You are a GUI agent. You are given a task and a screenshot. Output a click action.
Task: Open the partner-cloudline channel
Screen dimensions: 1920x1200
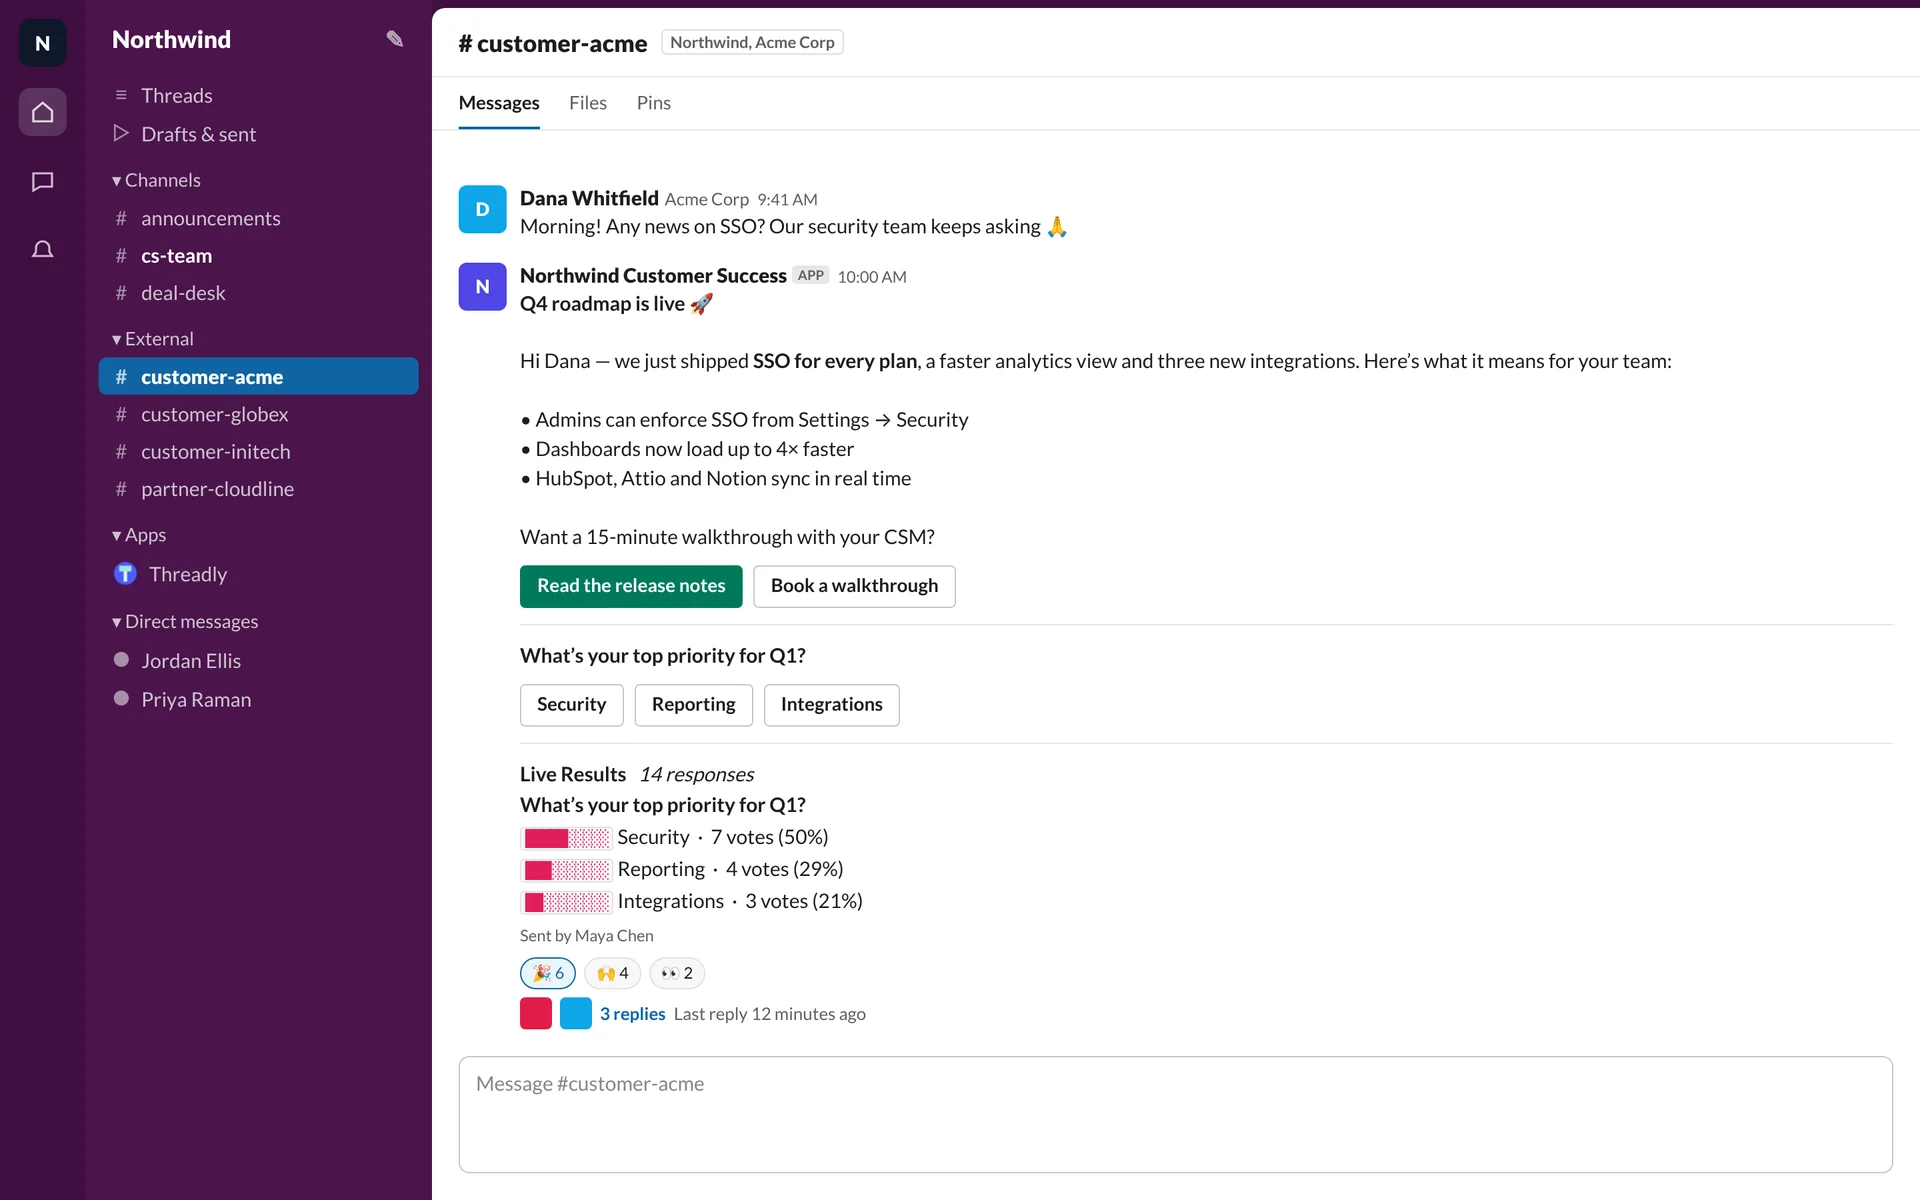[258, 489]
